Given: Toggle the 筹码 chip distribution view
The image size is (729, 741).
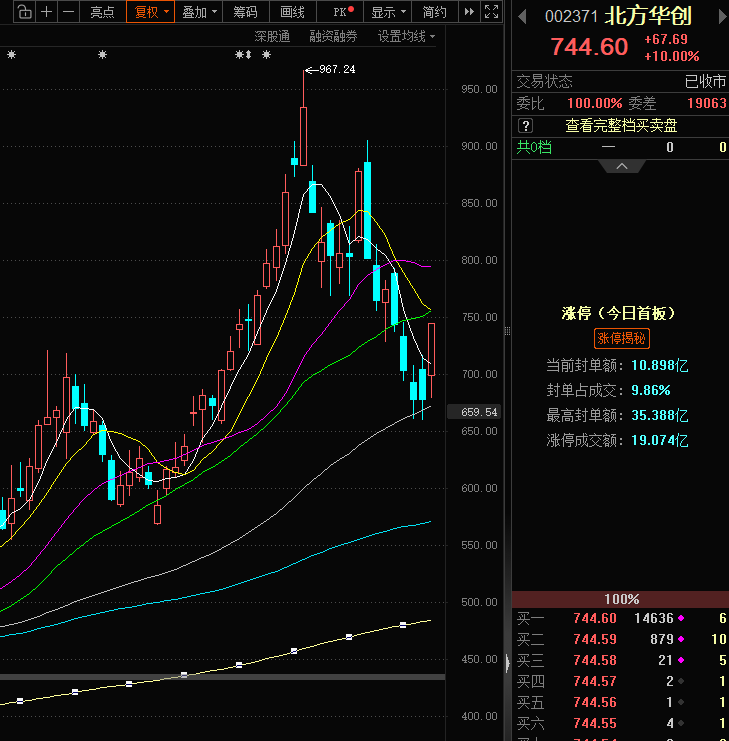Looking at the screenshot, I should click(x=245, y=12).
